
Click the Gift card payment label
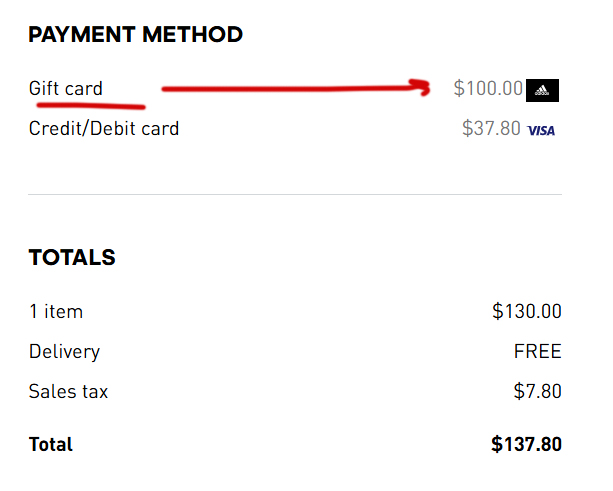(66, 89)
